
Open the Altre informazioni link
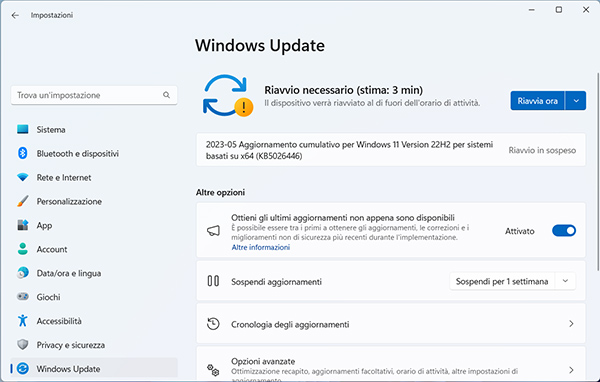tap(261, 247)
